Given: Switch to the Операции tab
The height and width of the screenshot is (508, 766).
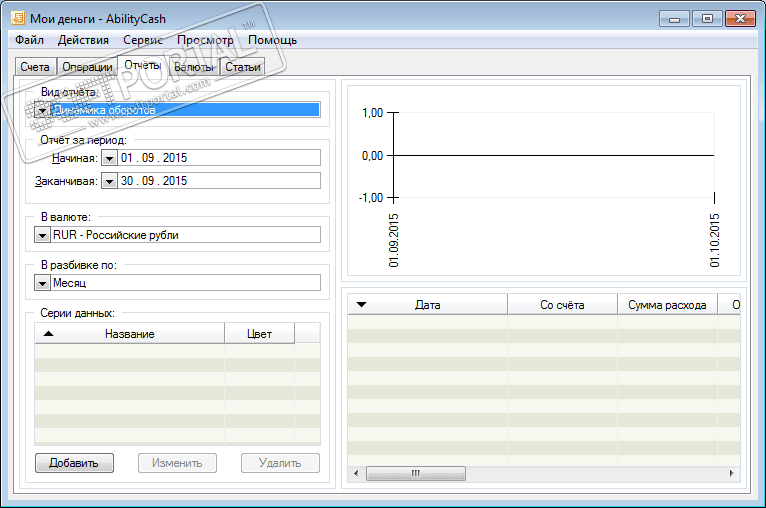Looking at the screenshot, I should pyautogui.click(x=87, y=67).
